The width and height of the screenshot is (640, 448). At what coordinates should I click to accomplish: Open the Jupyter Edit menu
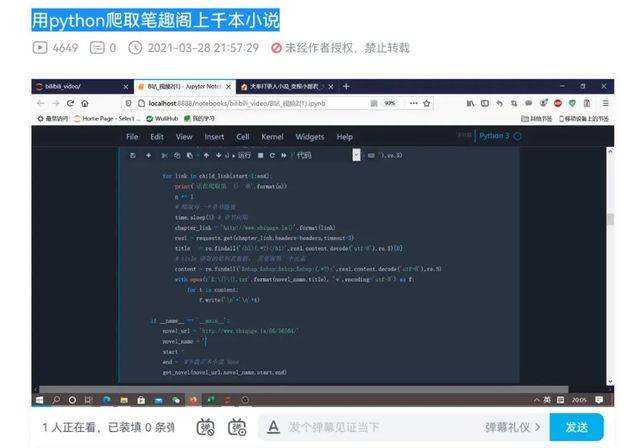157,137
